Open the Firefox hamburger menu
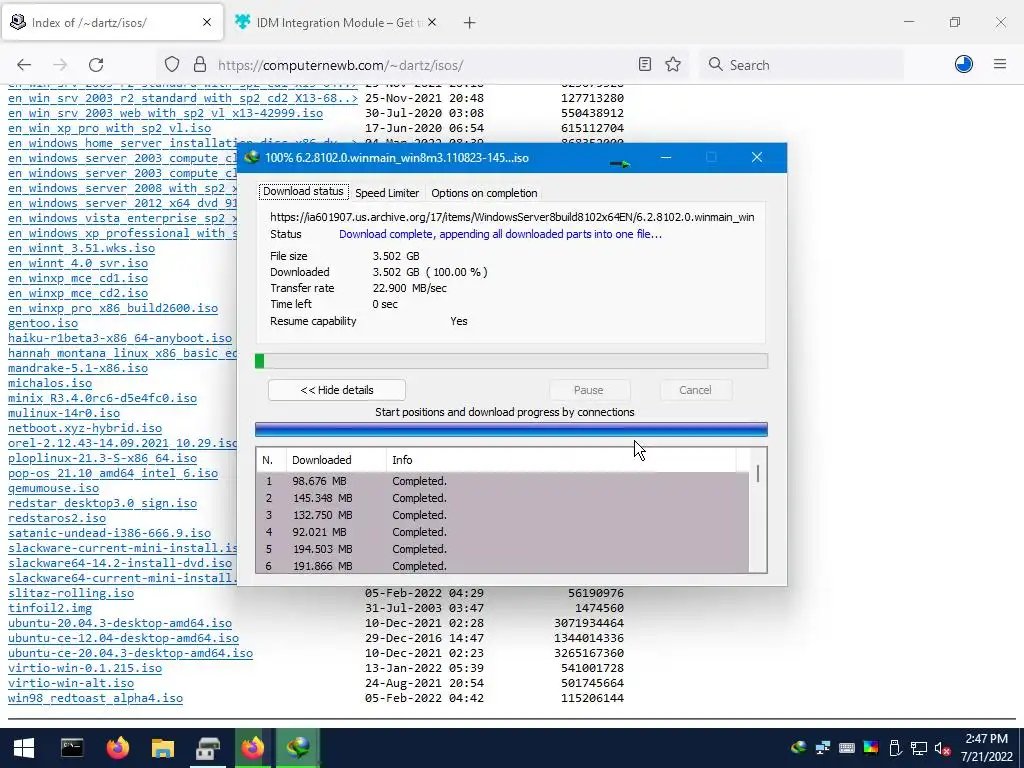 [x=1000, y=64]
